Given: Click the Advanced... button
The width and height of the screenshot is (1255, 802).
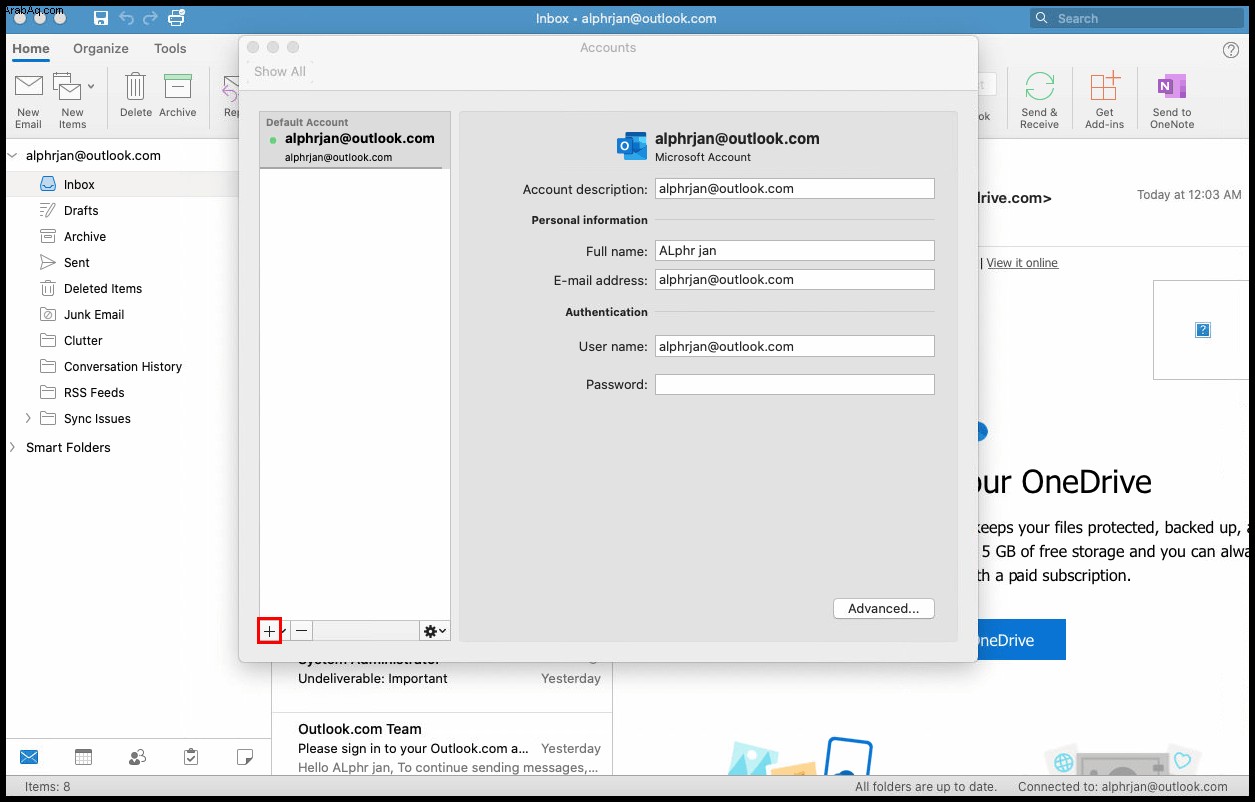Looking at the screenshot, I should [883, 608].
